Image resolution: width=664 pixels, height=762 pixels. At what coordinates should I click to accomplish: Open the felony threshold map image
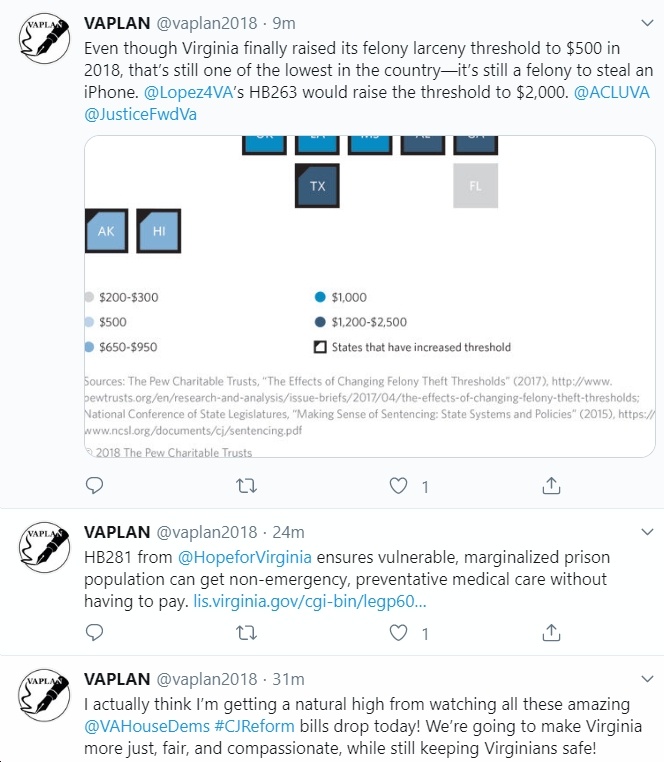[x=369, y=296]
